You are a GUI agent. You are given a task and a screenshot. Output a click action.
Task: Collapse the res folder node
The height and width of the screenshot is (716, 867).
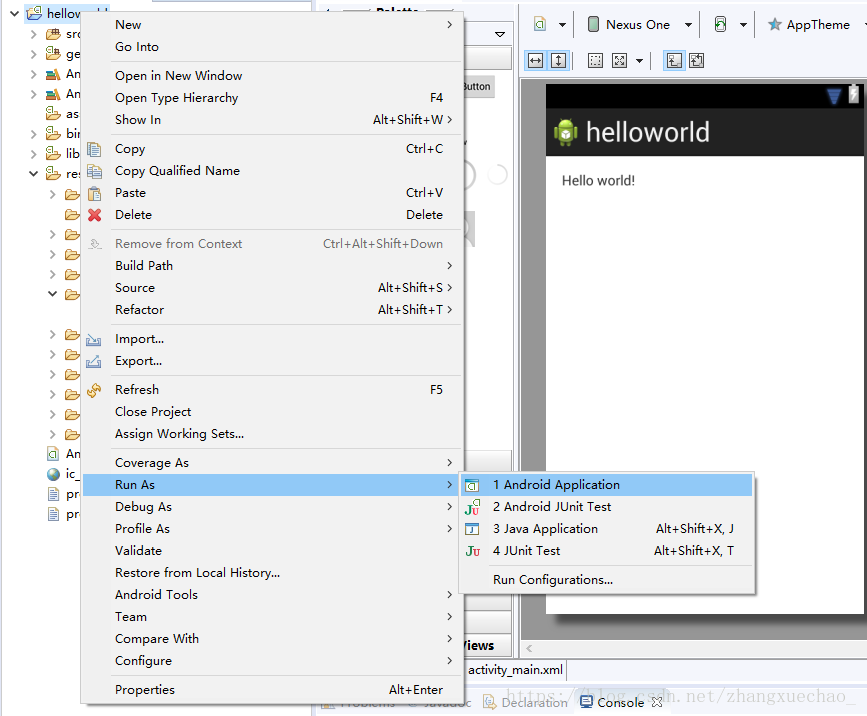(34, 174)
